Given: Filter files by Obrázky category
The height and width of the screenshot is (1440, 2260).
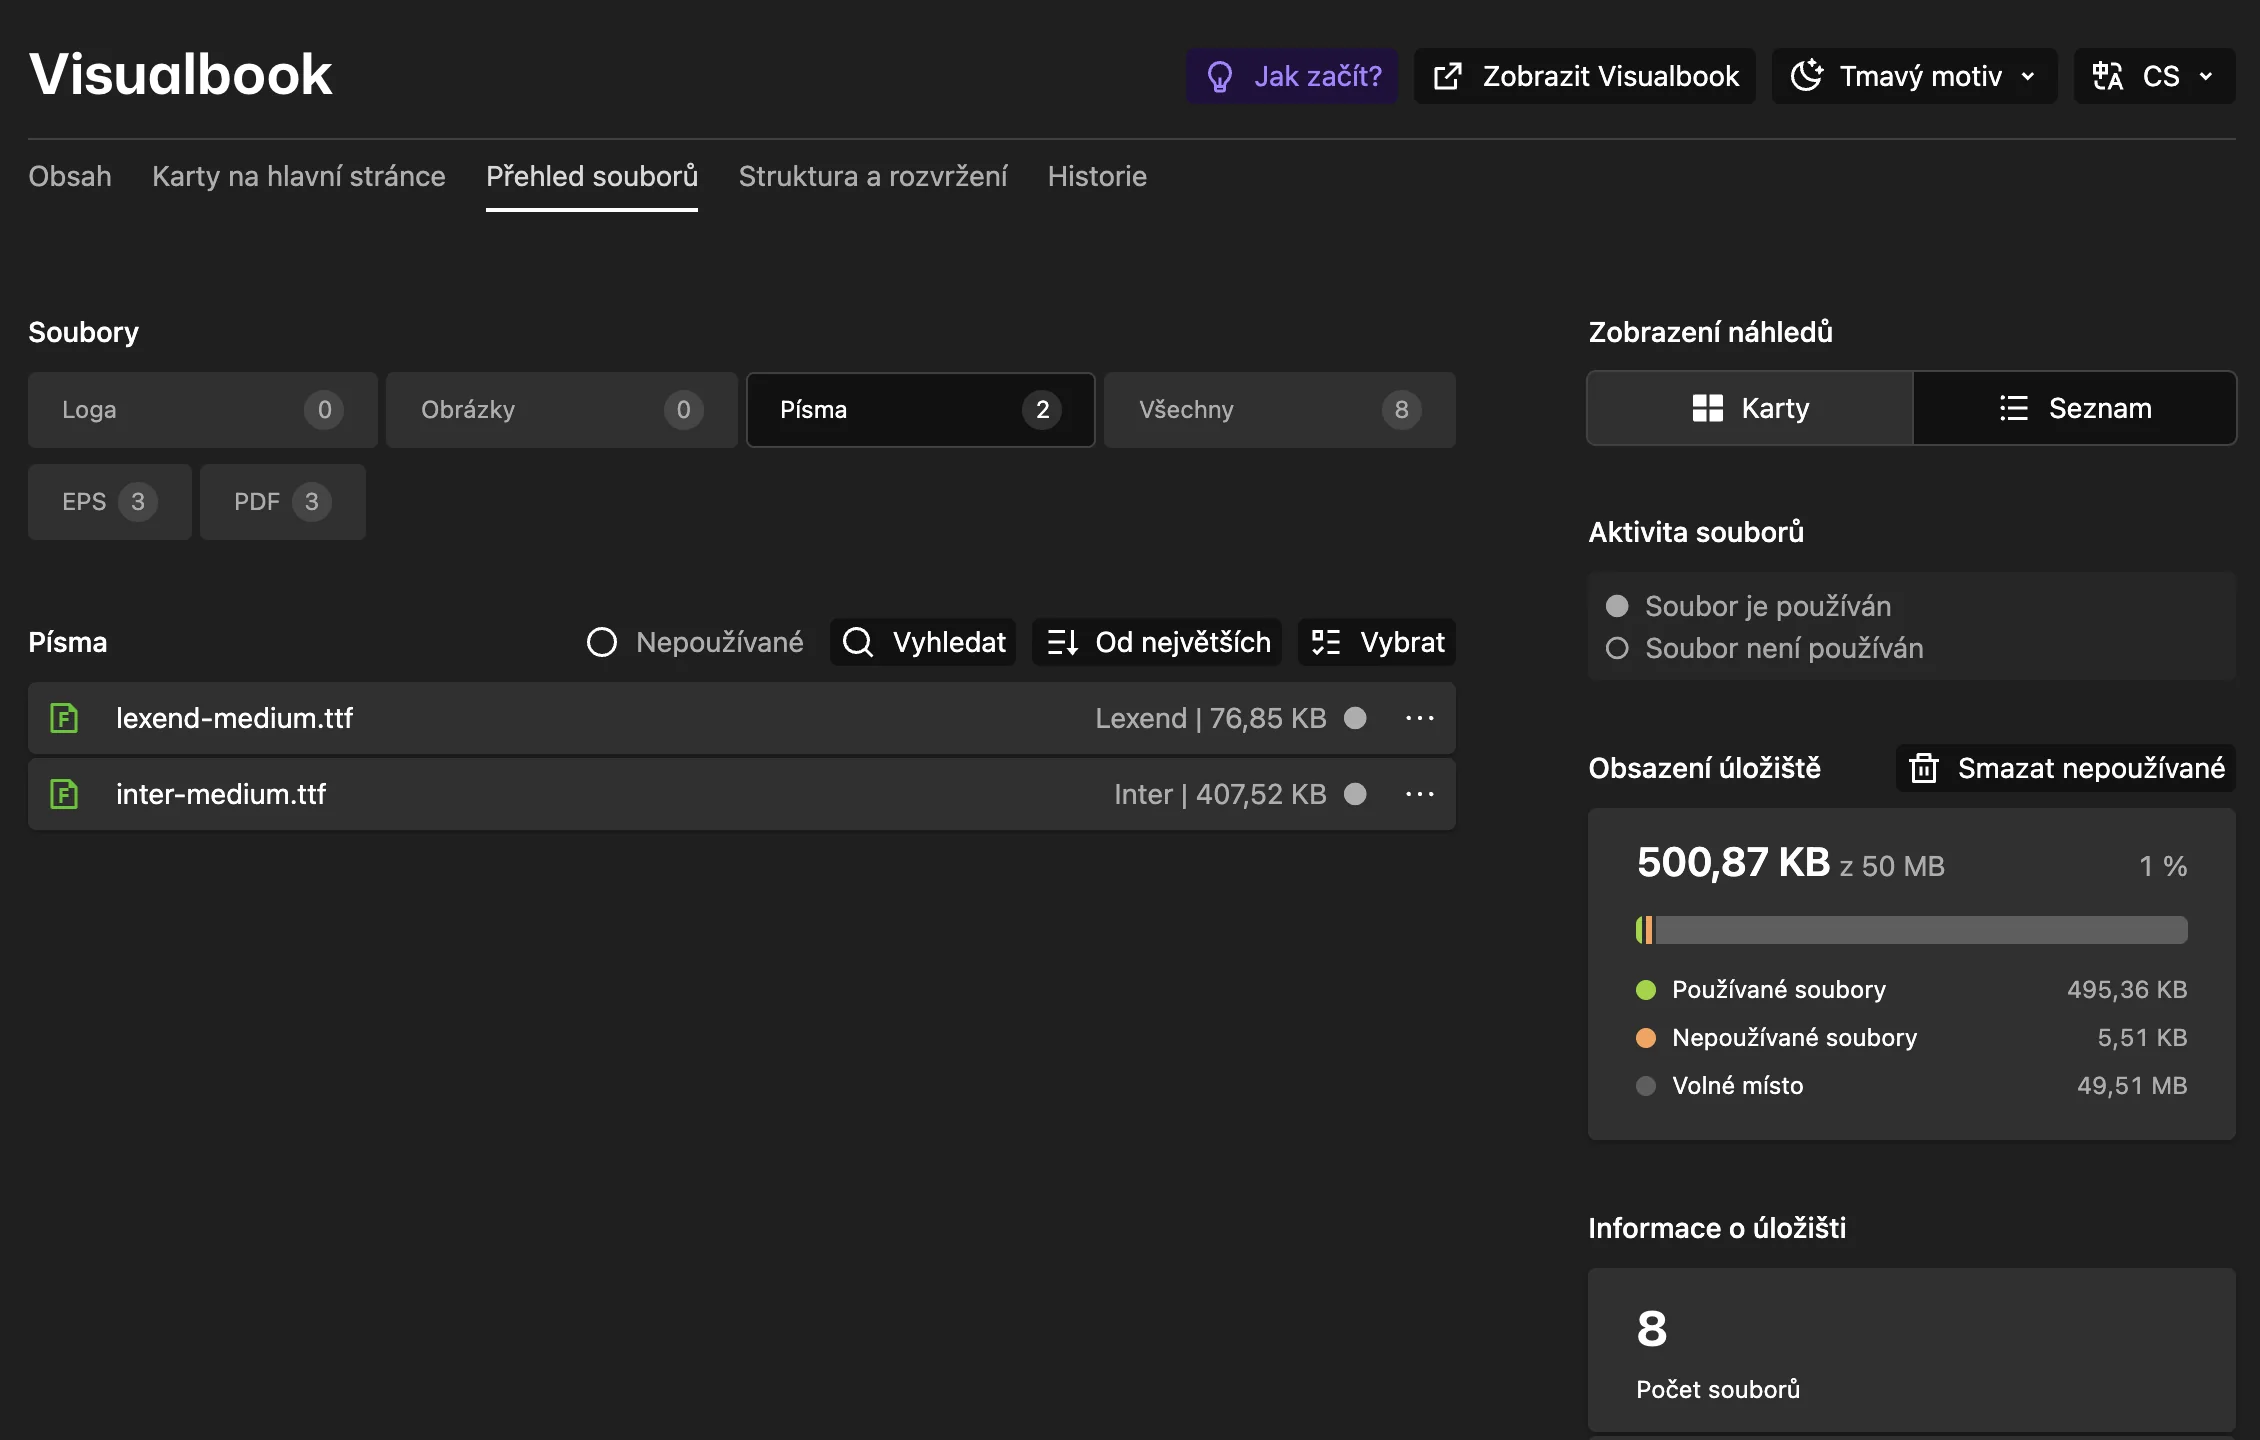Looking at the screenshot, I should (x=562, y=410).
